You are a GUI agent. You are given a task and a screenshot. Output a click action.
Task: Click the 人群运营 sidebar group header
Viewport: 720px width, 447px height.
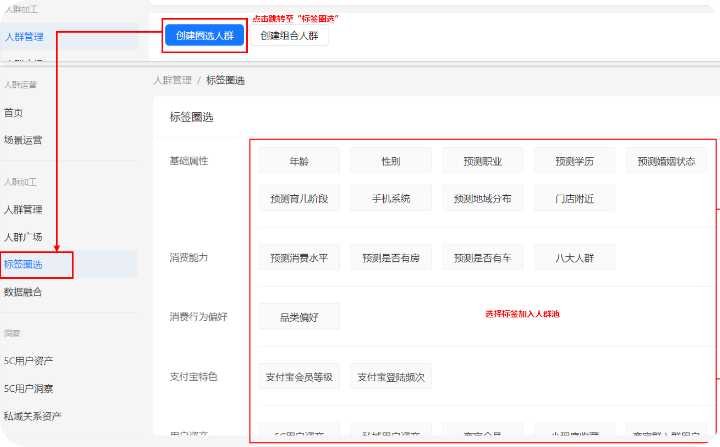[x=20, y=85]
